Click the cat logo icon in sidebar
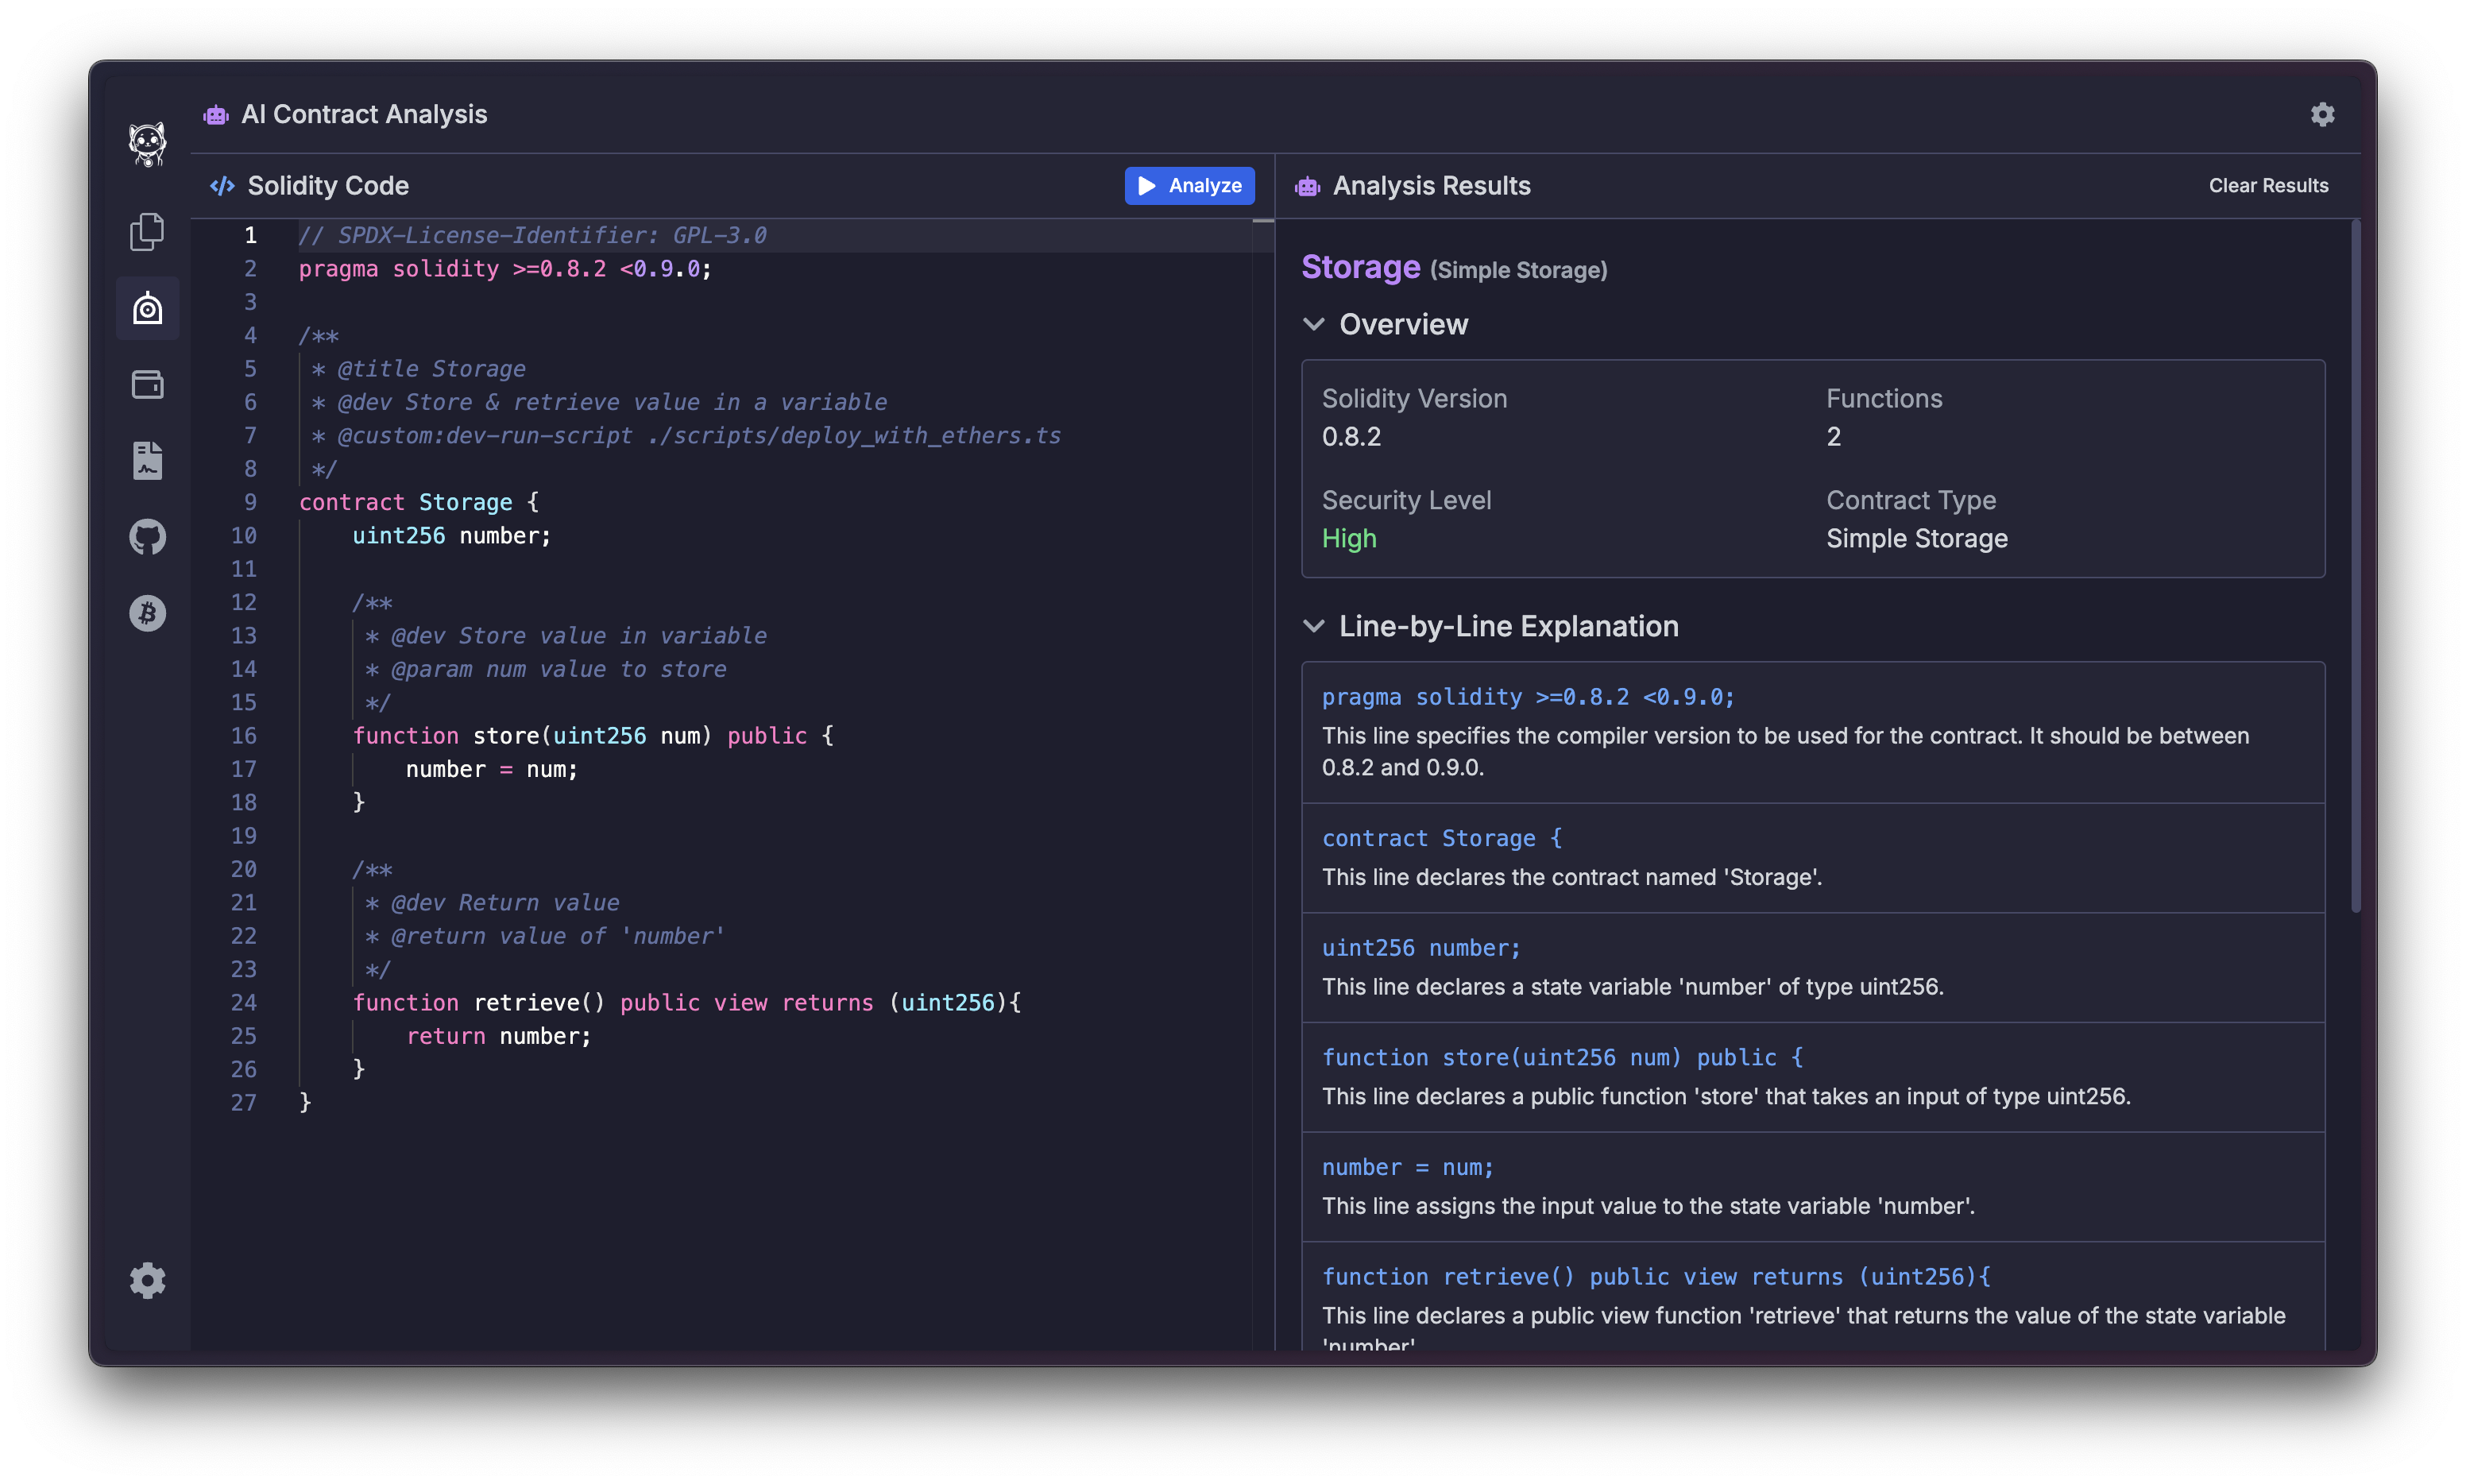The image size is (2466, 1484). pos(147,144)
